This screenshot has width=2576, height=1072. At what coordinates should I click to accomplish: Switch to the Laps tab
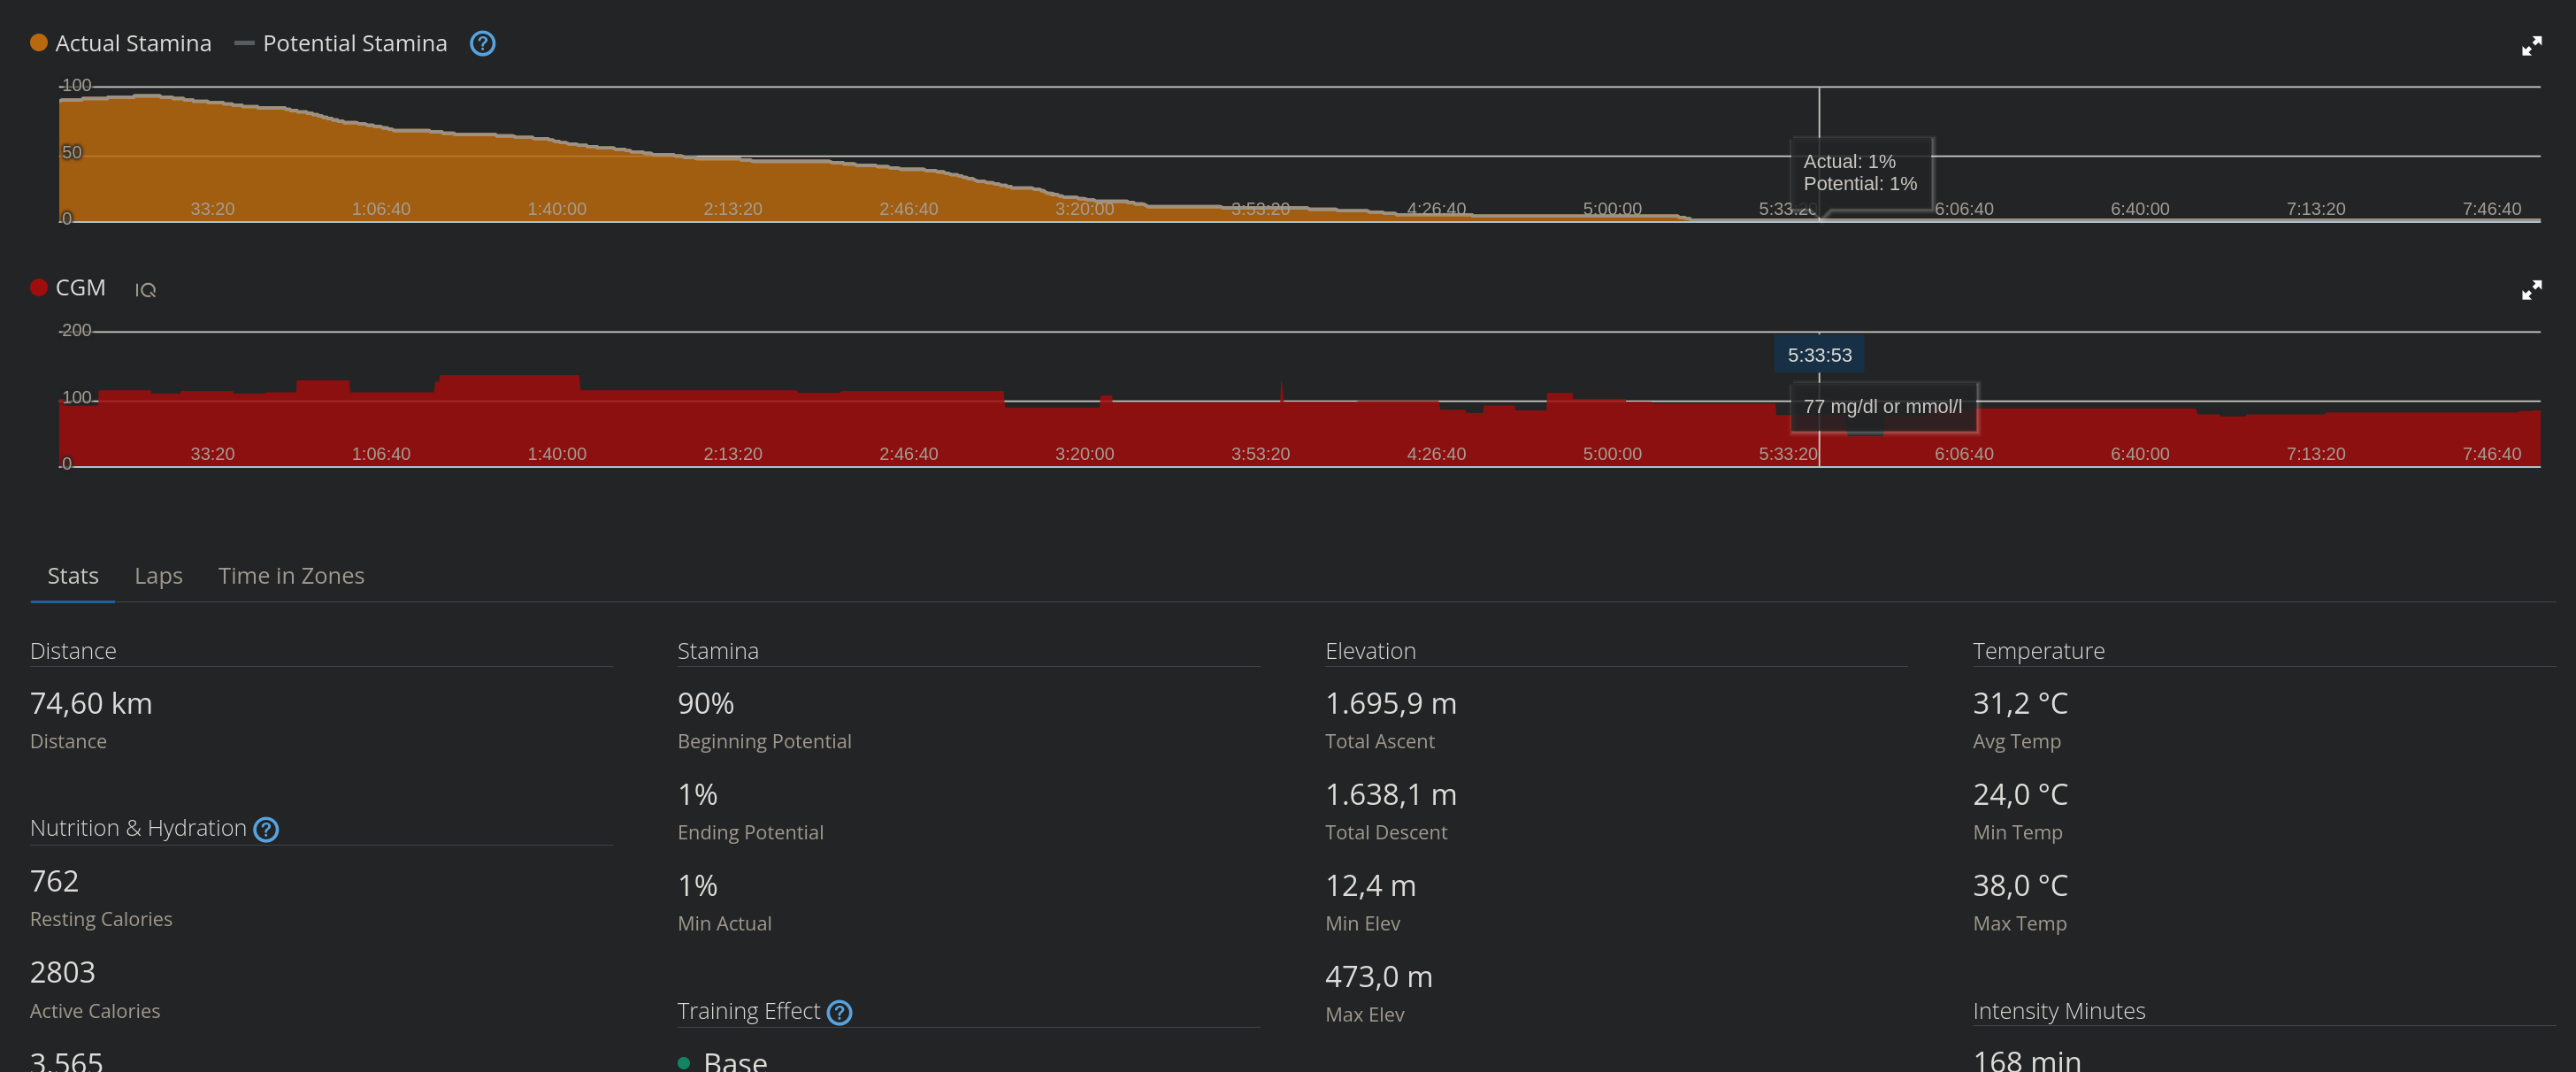tap(158, 576)
